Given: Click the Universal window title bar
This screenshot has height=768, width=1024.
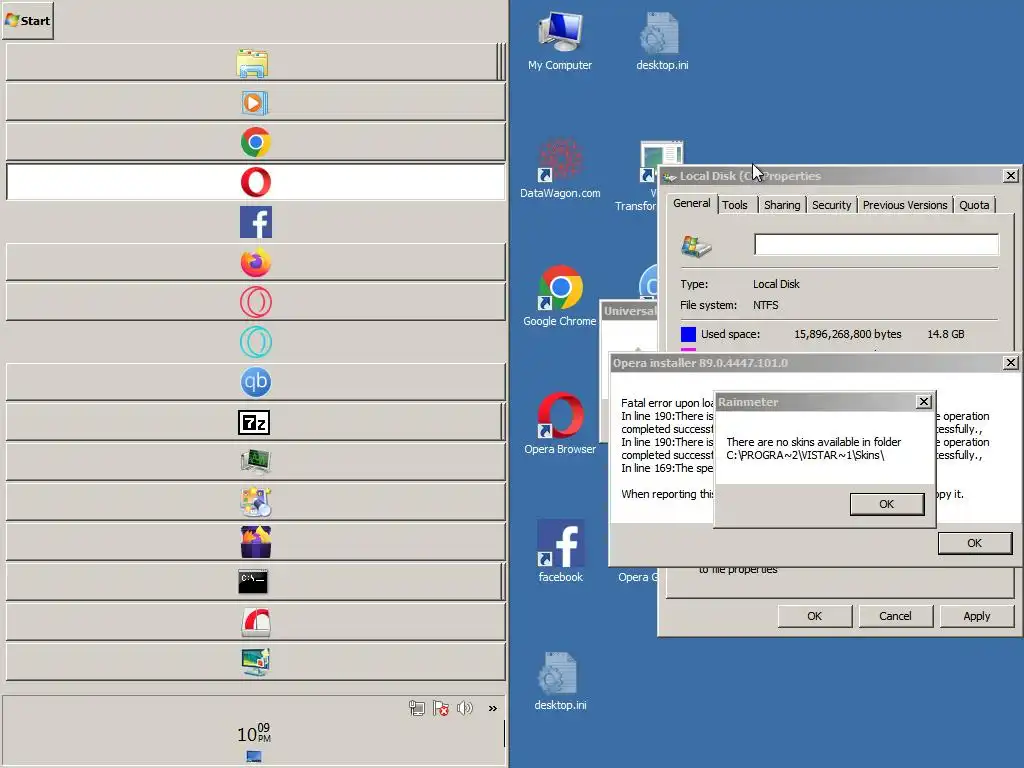Looking at the screenshot, I should 630,311.
